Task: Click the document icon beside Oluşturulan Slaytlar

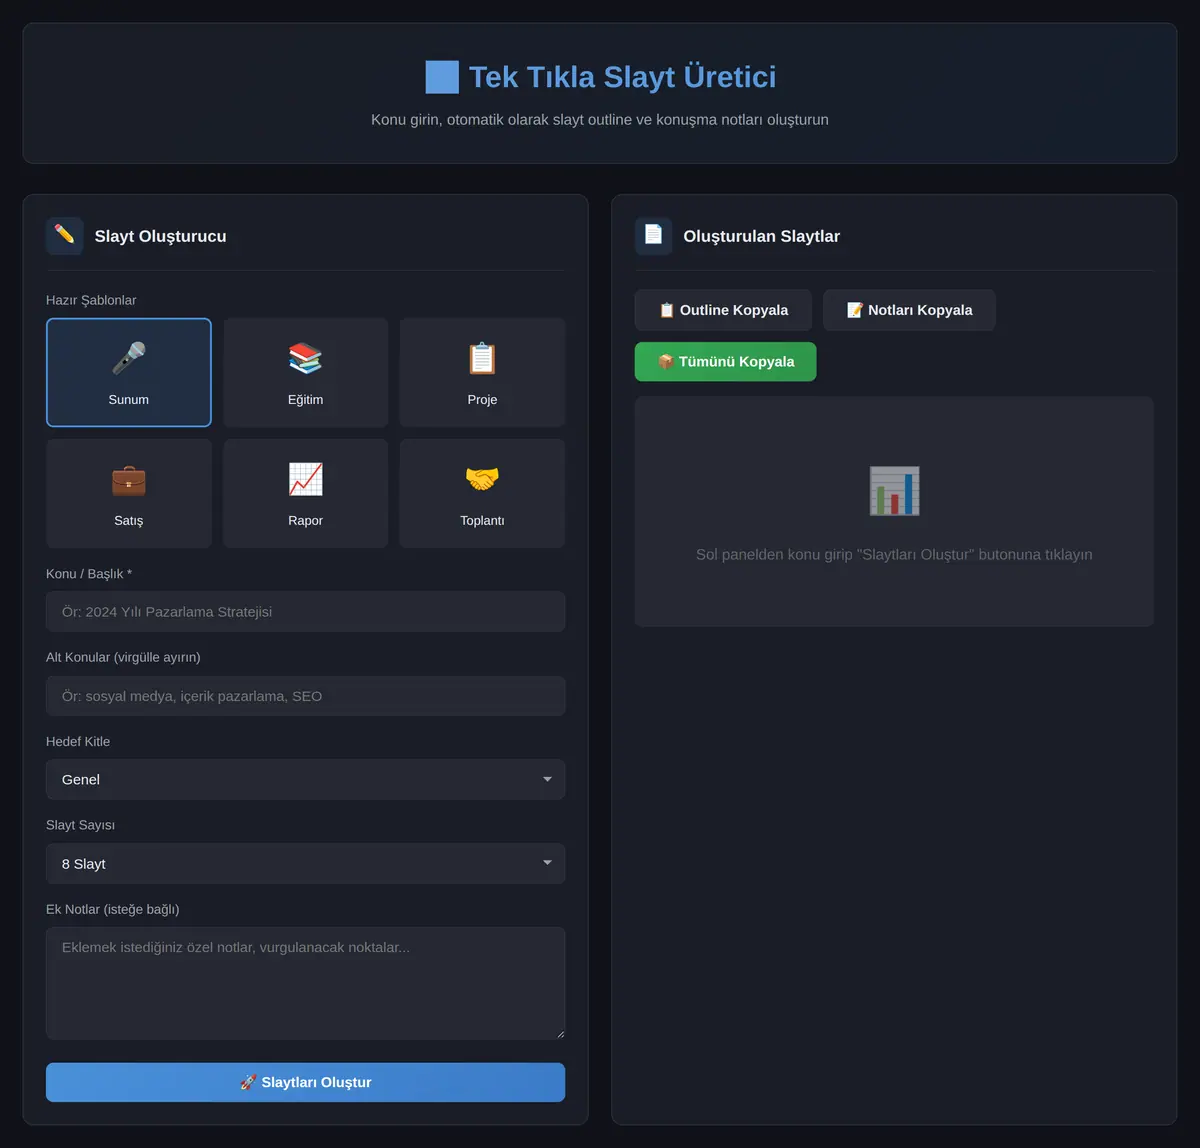Action: coord(653,236)
